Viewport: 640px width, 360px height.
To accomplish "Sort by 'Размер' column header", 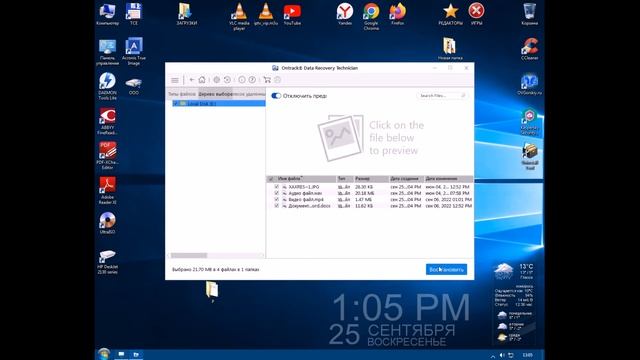I will (371, 179).
